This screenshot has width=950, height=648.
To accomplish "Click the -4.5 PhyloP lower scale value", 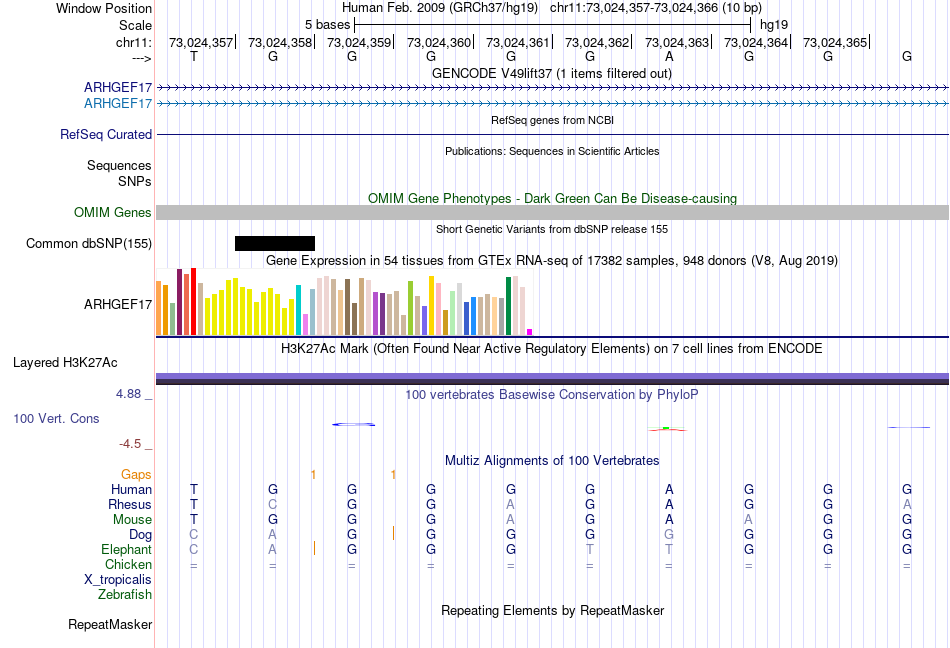I will pos(130,444).
